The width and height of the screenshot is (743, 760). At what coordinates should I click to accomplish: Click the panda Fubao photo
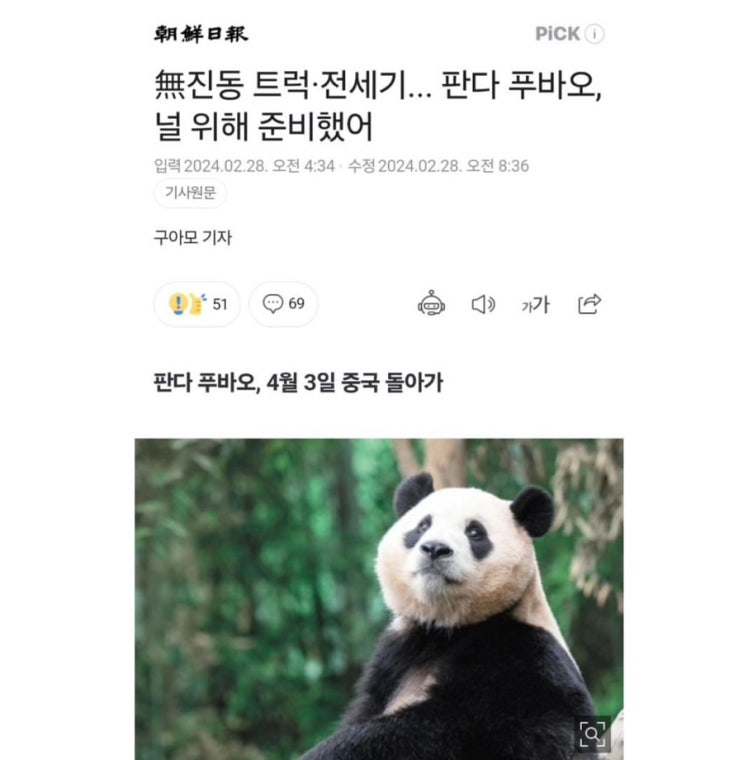tap(379, 599)
